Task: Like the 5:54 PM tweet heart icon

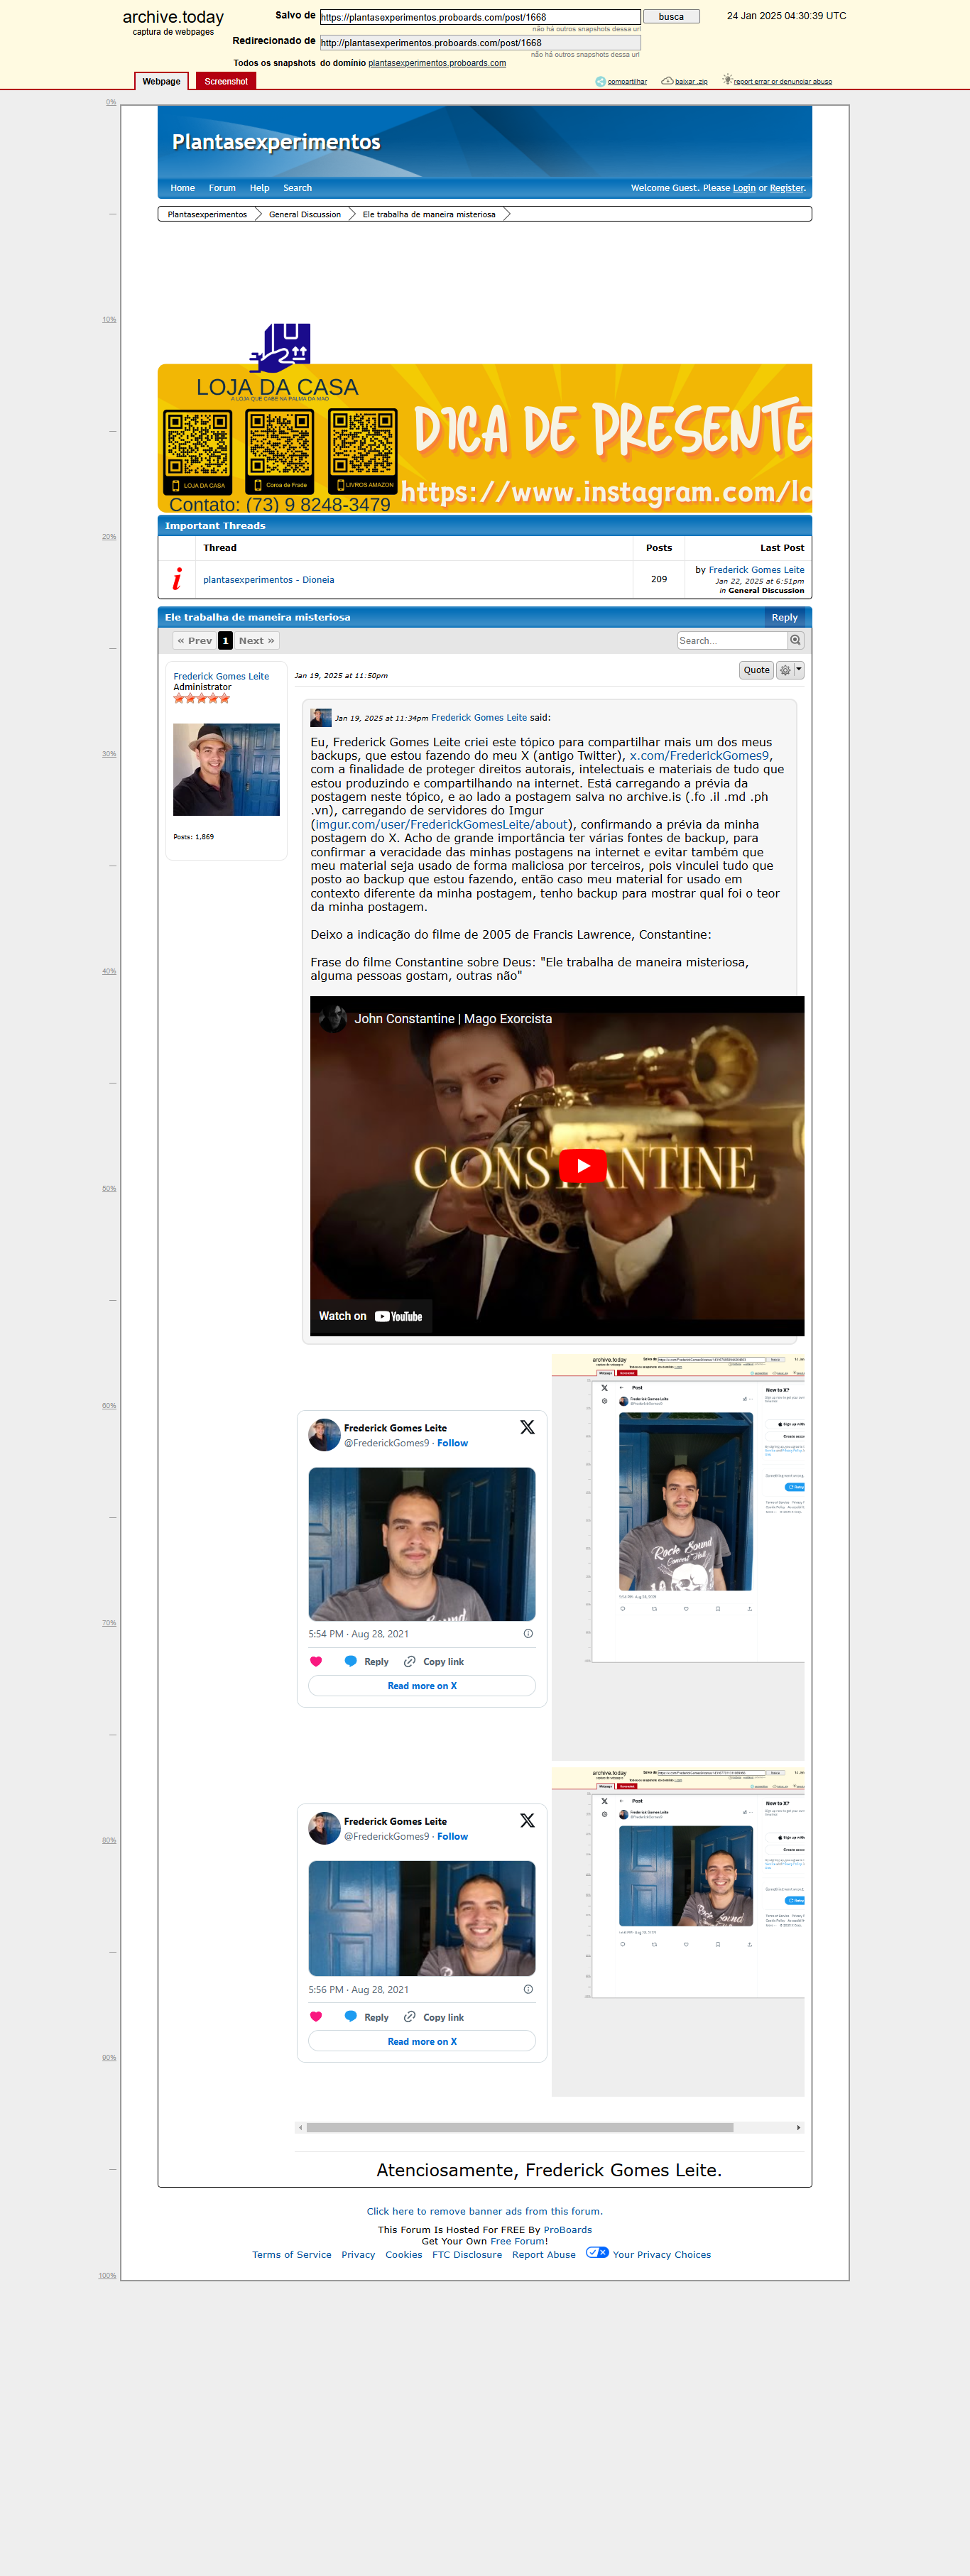Action: [x=316, y=1661]
